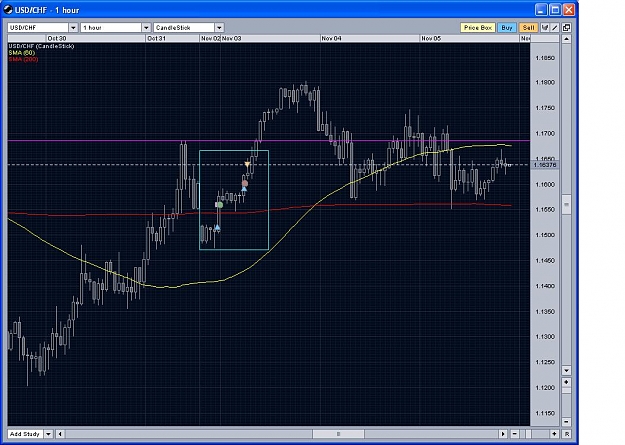The image size is (625, 445).
Task: Click the Price Box button
Action: 478,28
